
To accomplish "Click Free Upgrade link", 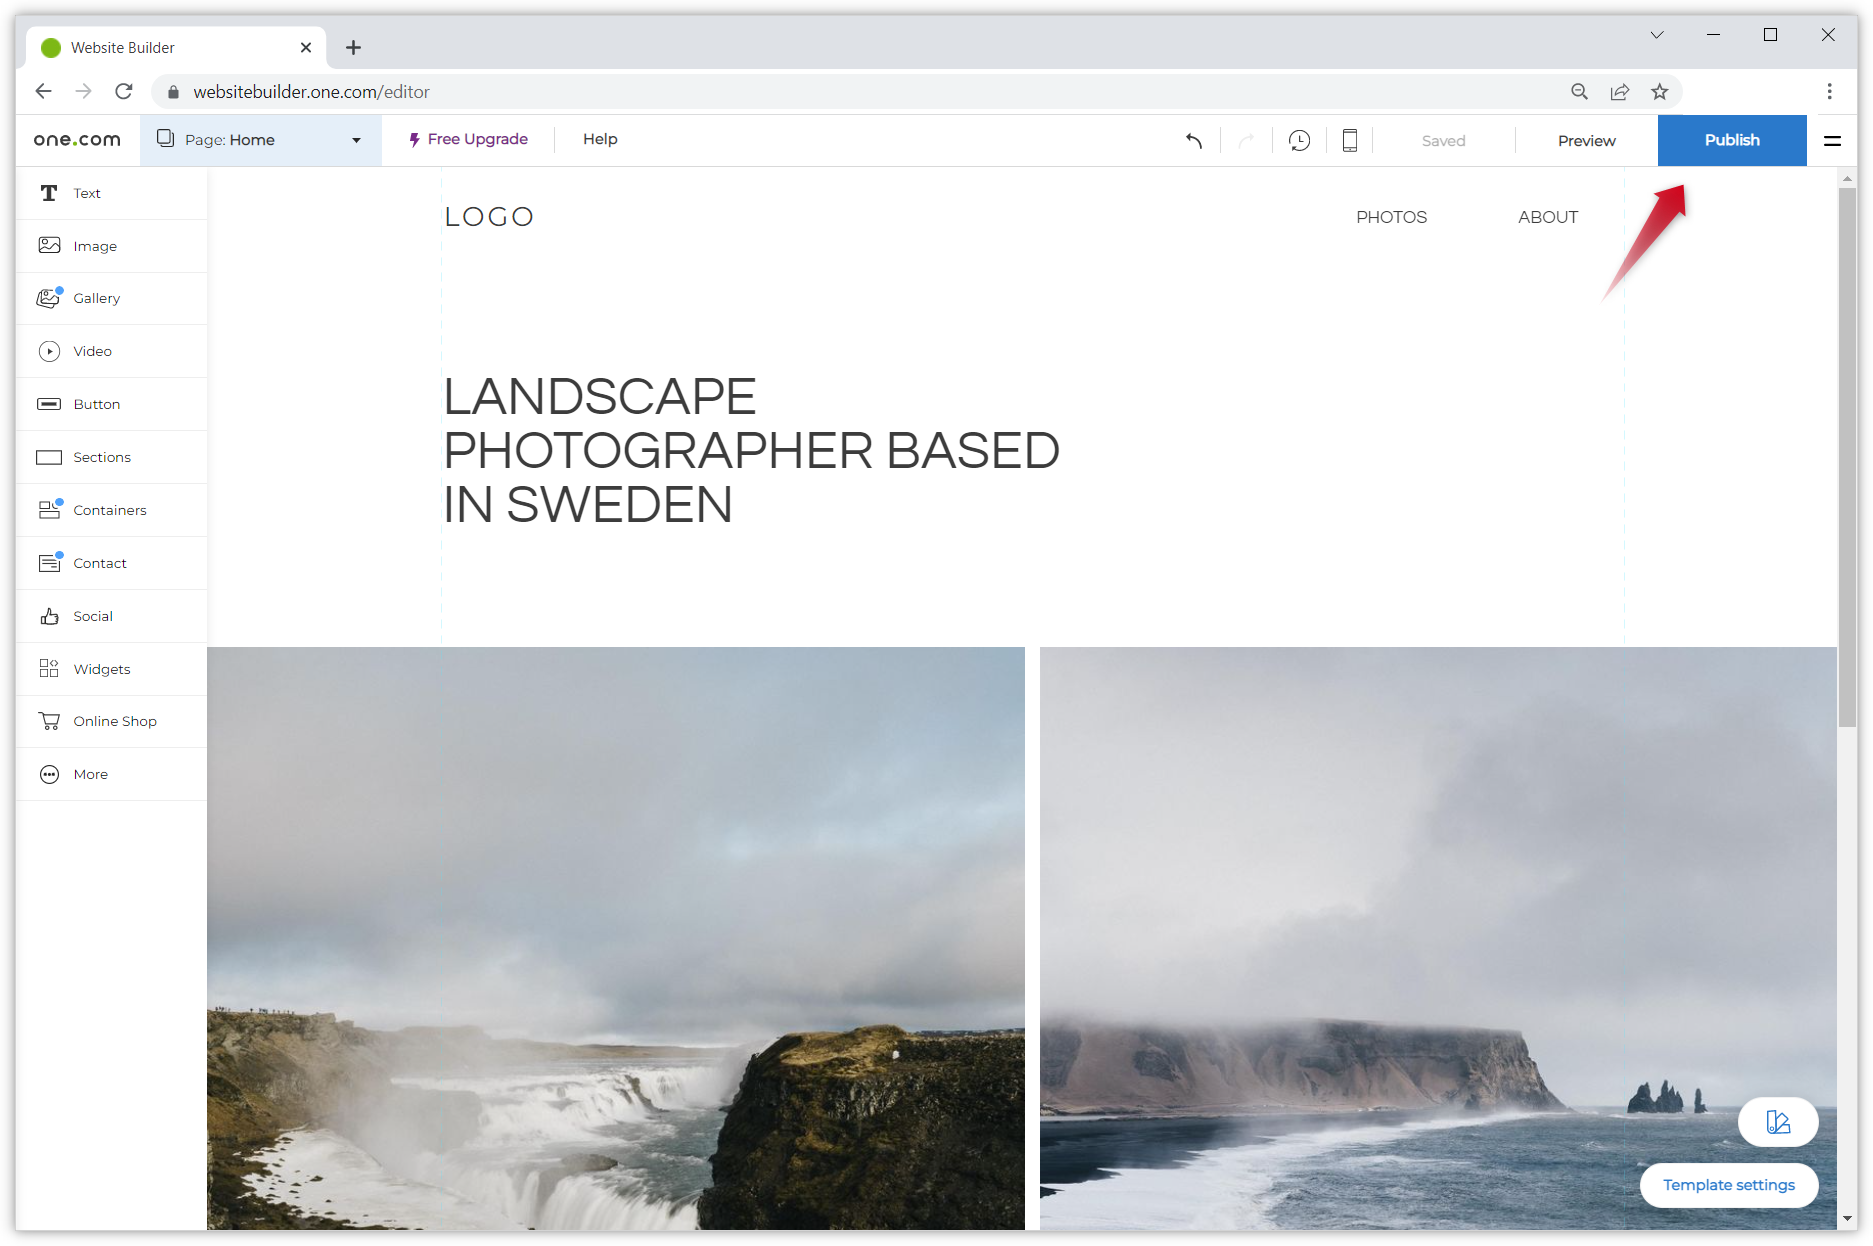I will pos(468,139).
